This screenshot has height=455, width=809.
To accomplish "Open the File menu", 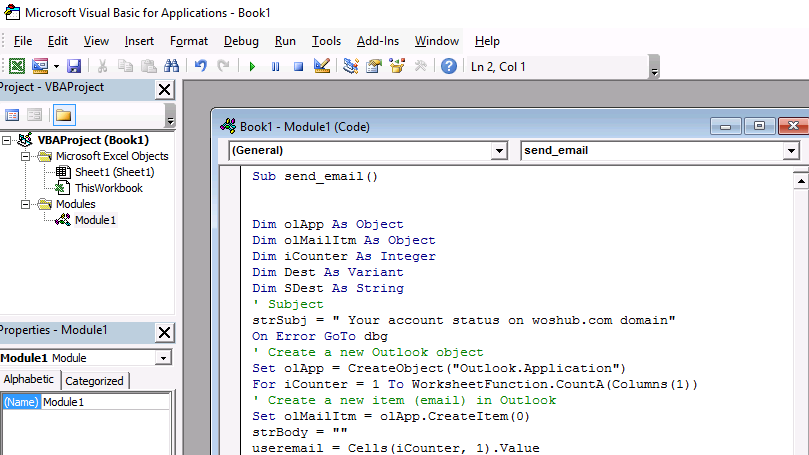I will 23,41.
